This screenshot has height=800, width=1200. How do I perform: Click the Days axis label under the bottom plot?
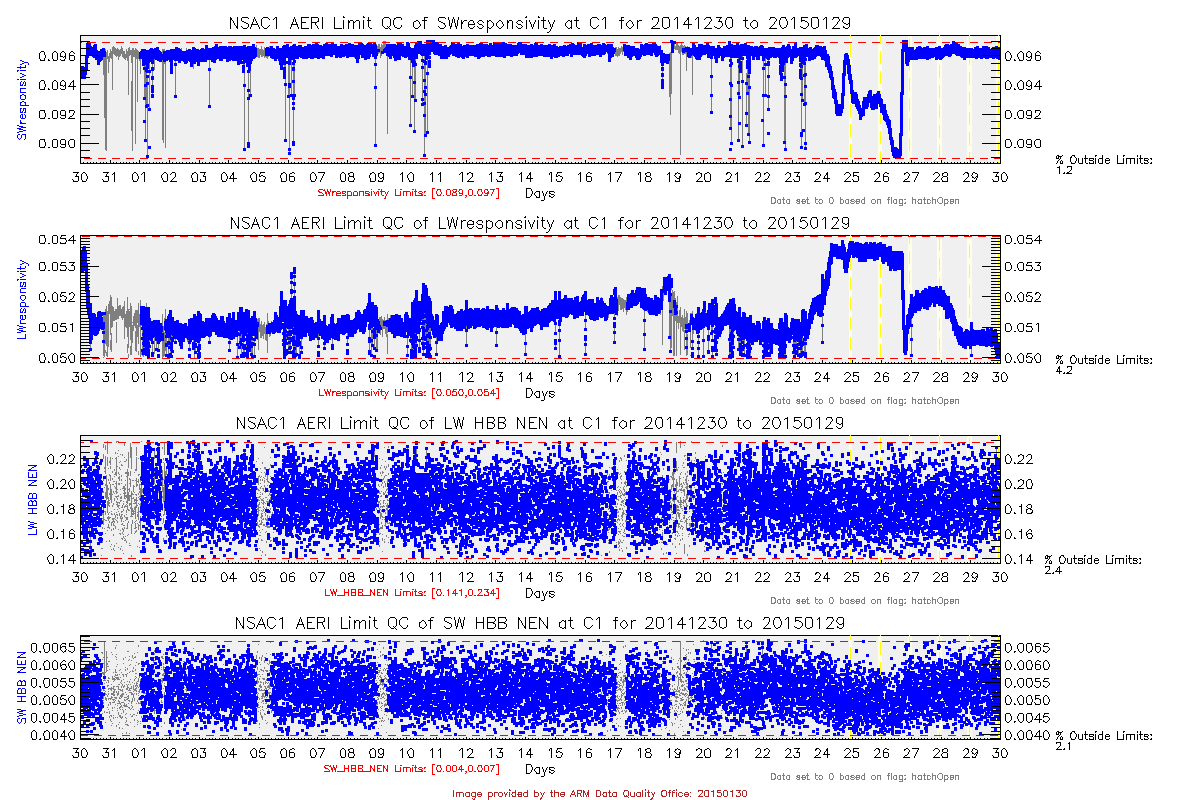click(x=539, y=769)
